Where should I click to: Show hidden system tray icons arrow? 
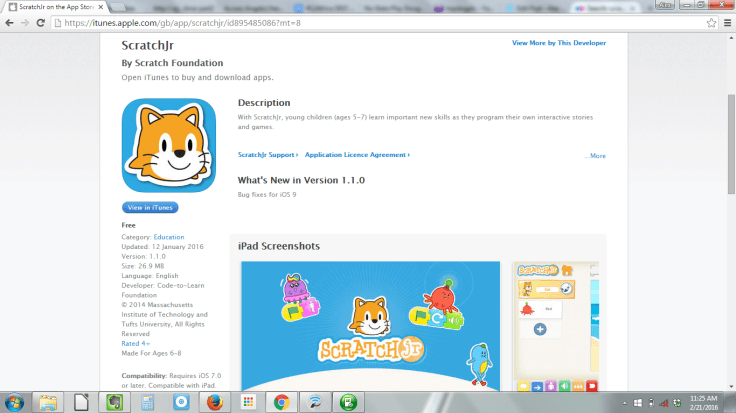(x=624, y=403)
